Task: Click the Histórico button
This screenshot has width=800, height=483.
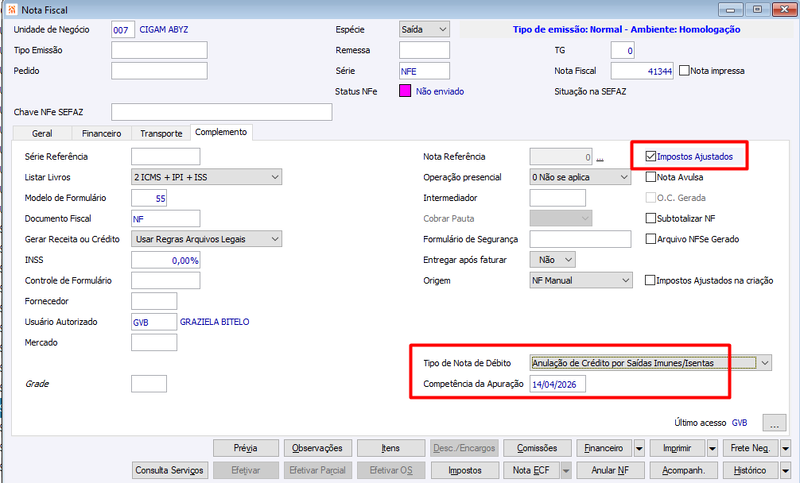Action: 751,470
